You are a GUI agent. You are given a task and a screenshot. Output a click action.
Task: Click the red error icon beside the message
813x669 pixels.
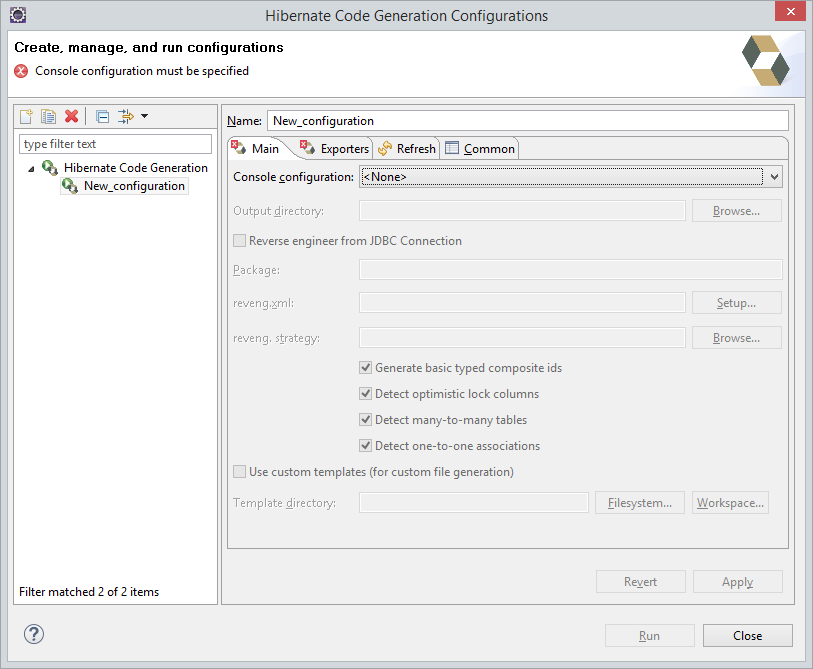point(21,71)
